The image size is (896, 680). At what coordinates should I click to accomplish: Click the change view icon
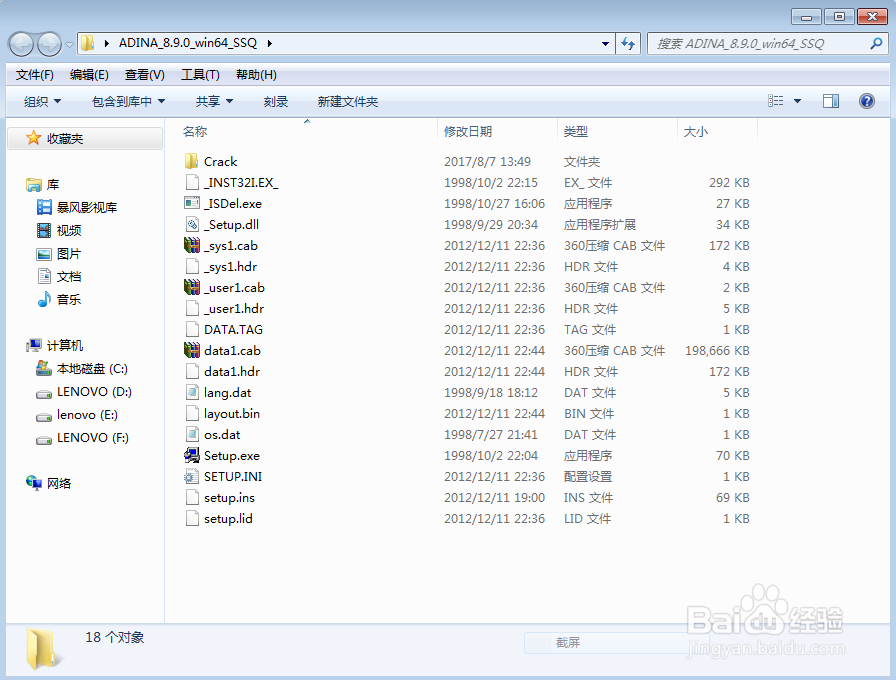click(775, 101)
